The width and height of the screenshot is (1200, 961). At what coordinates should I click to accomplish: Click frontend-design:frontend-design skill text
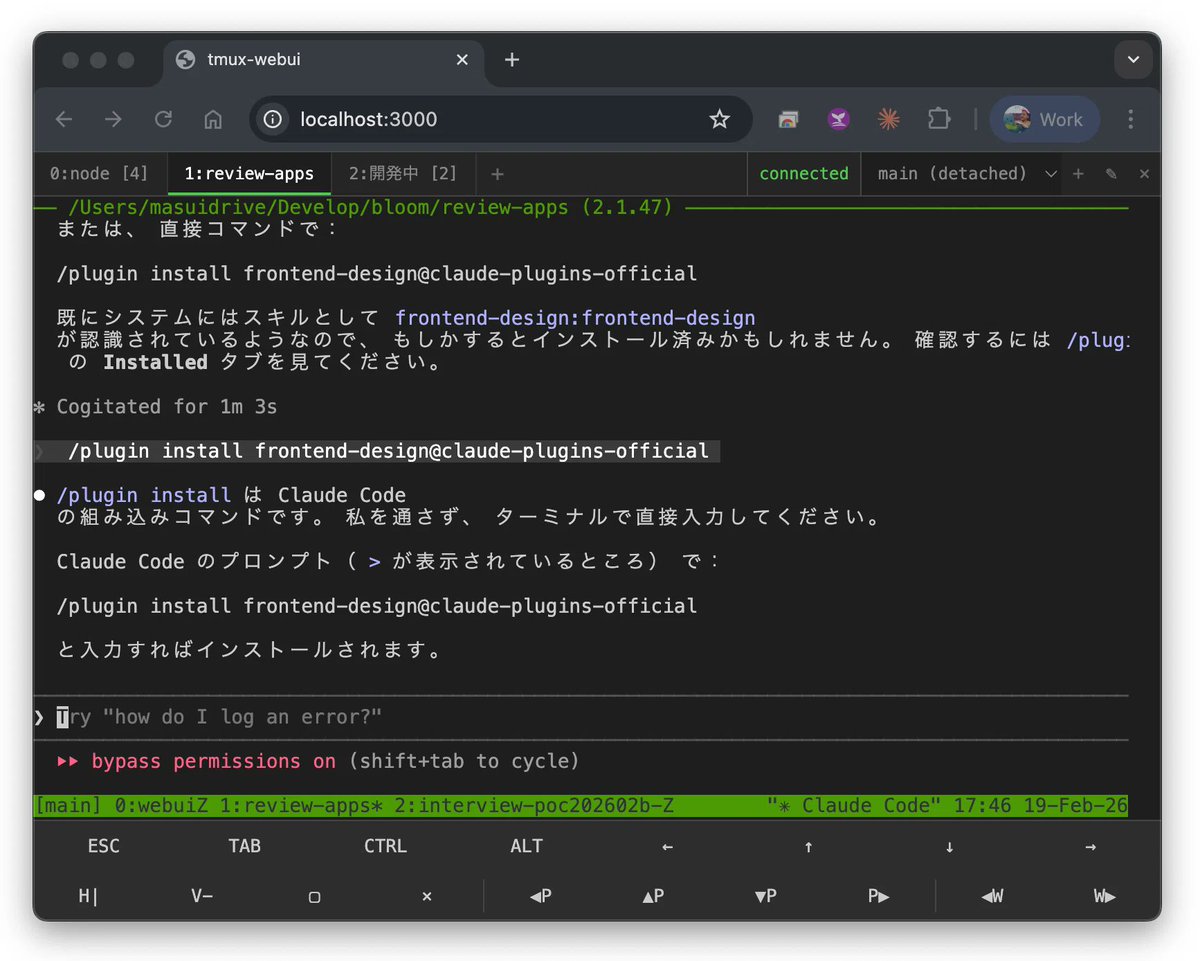tap(575, 318)
